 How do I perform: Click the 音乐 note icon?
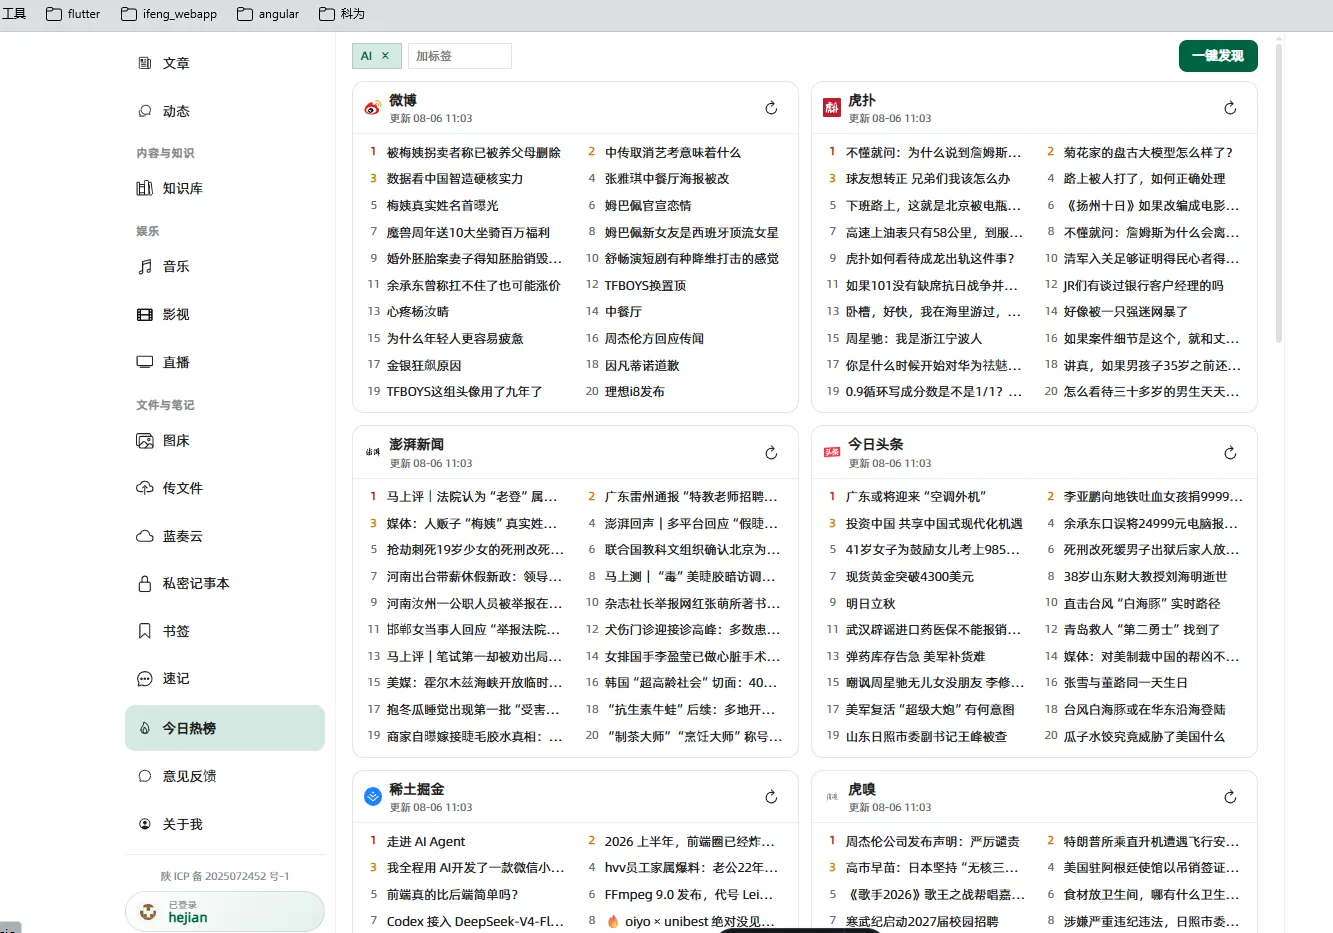click(145, 266)
